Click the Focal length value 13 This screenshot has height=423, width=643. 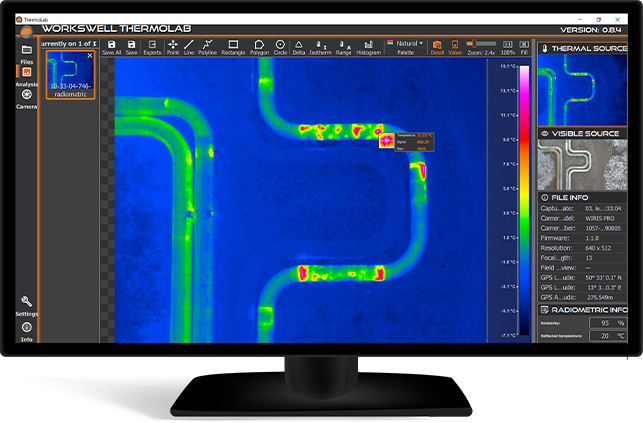tap(588, 258)
